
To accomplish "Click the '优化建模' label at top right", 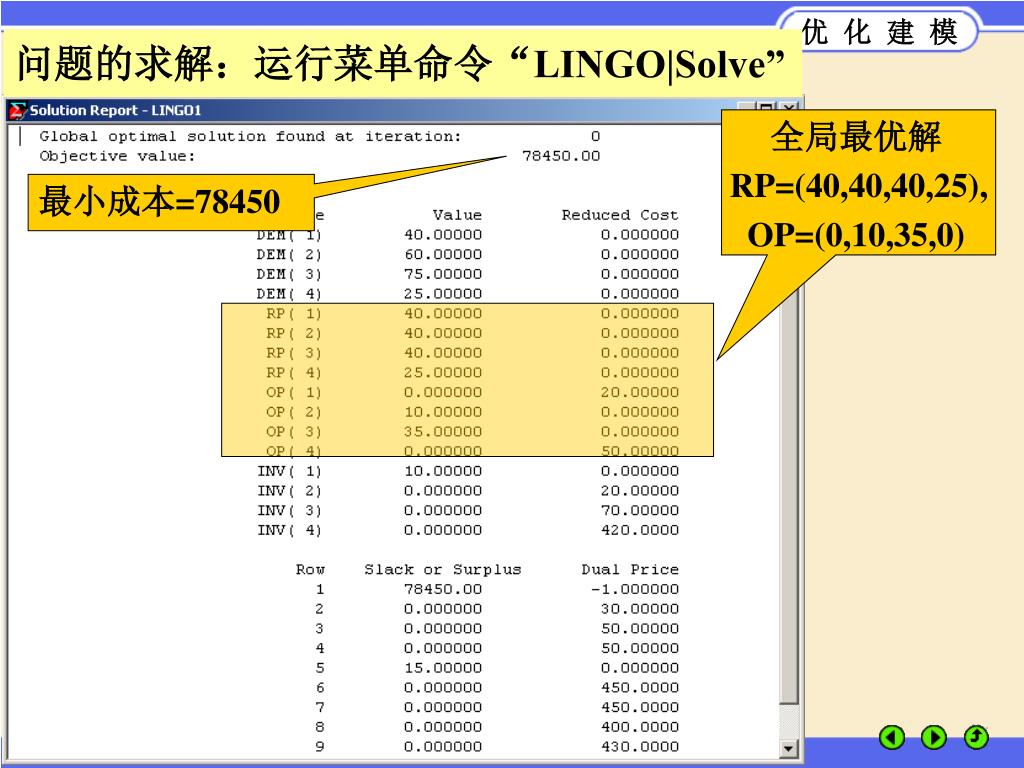I will click(x=879, y=31).
